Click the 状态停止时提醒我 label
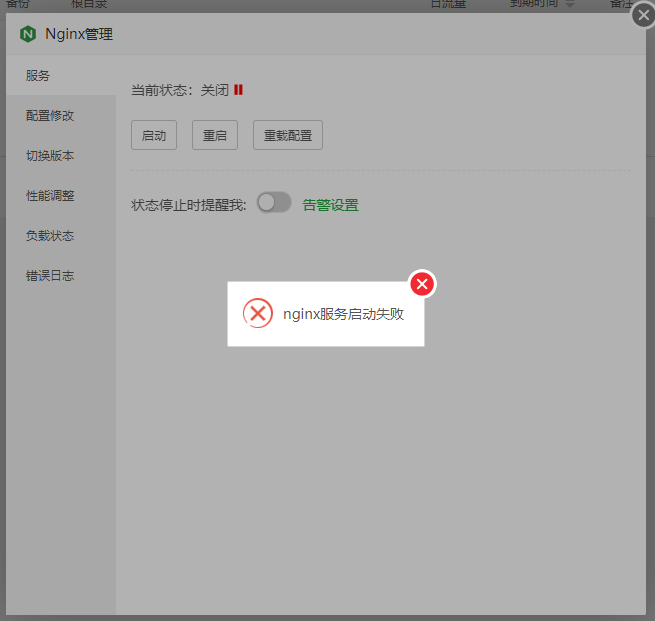 (x=189, y=205)
